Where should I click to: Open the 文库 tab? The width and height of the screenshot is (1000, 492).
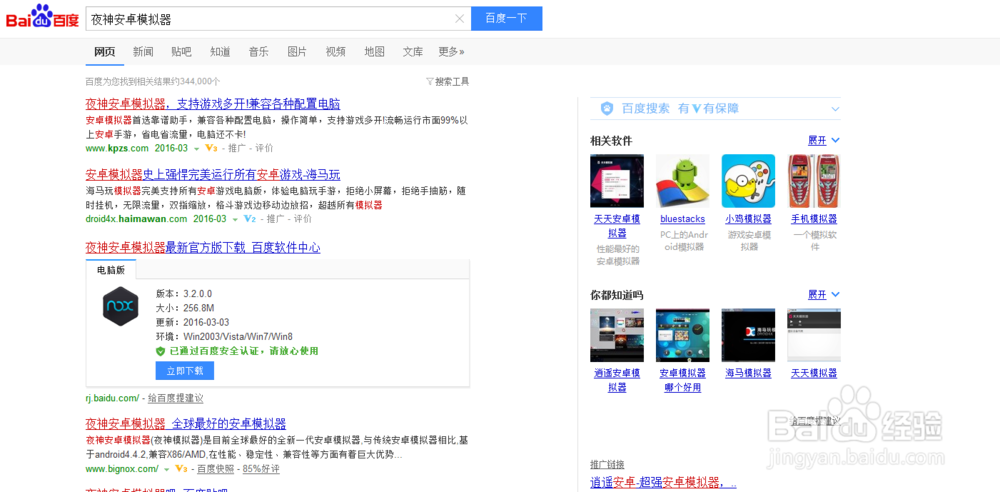(413, 52)
